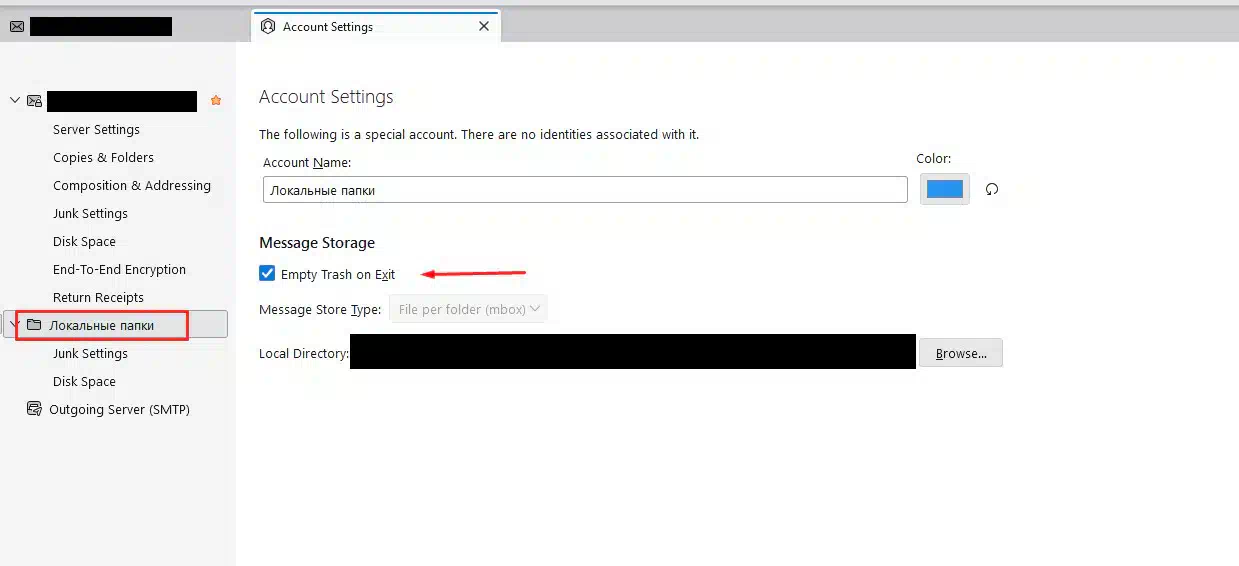Collapse the Локальные папки tree node
Viewport: 1239px width, 566px height.
14,324
